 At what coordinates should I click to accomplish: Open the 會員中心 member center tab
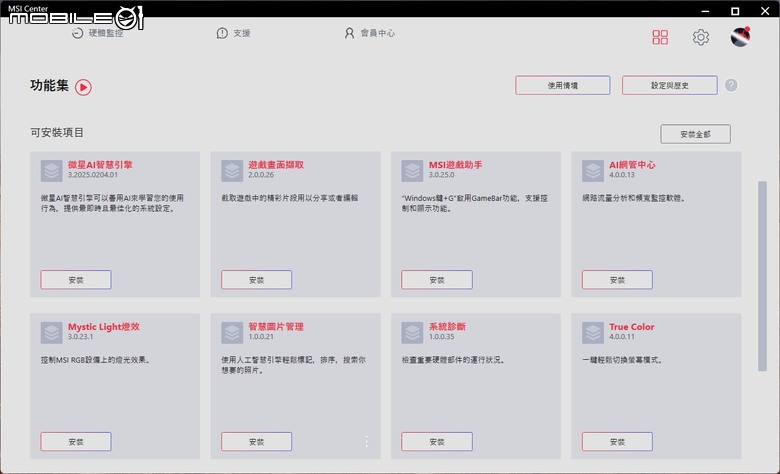pos(370,33)
